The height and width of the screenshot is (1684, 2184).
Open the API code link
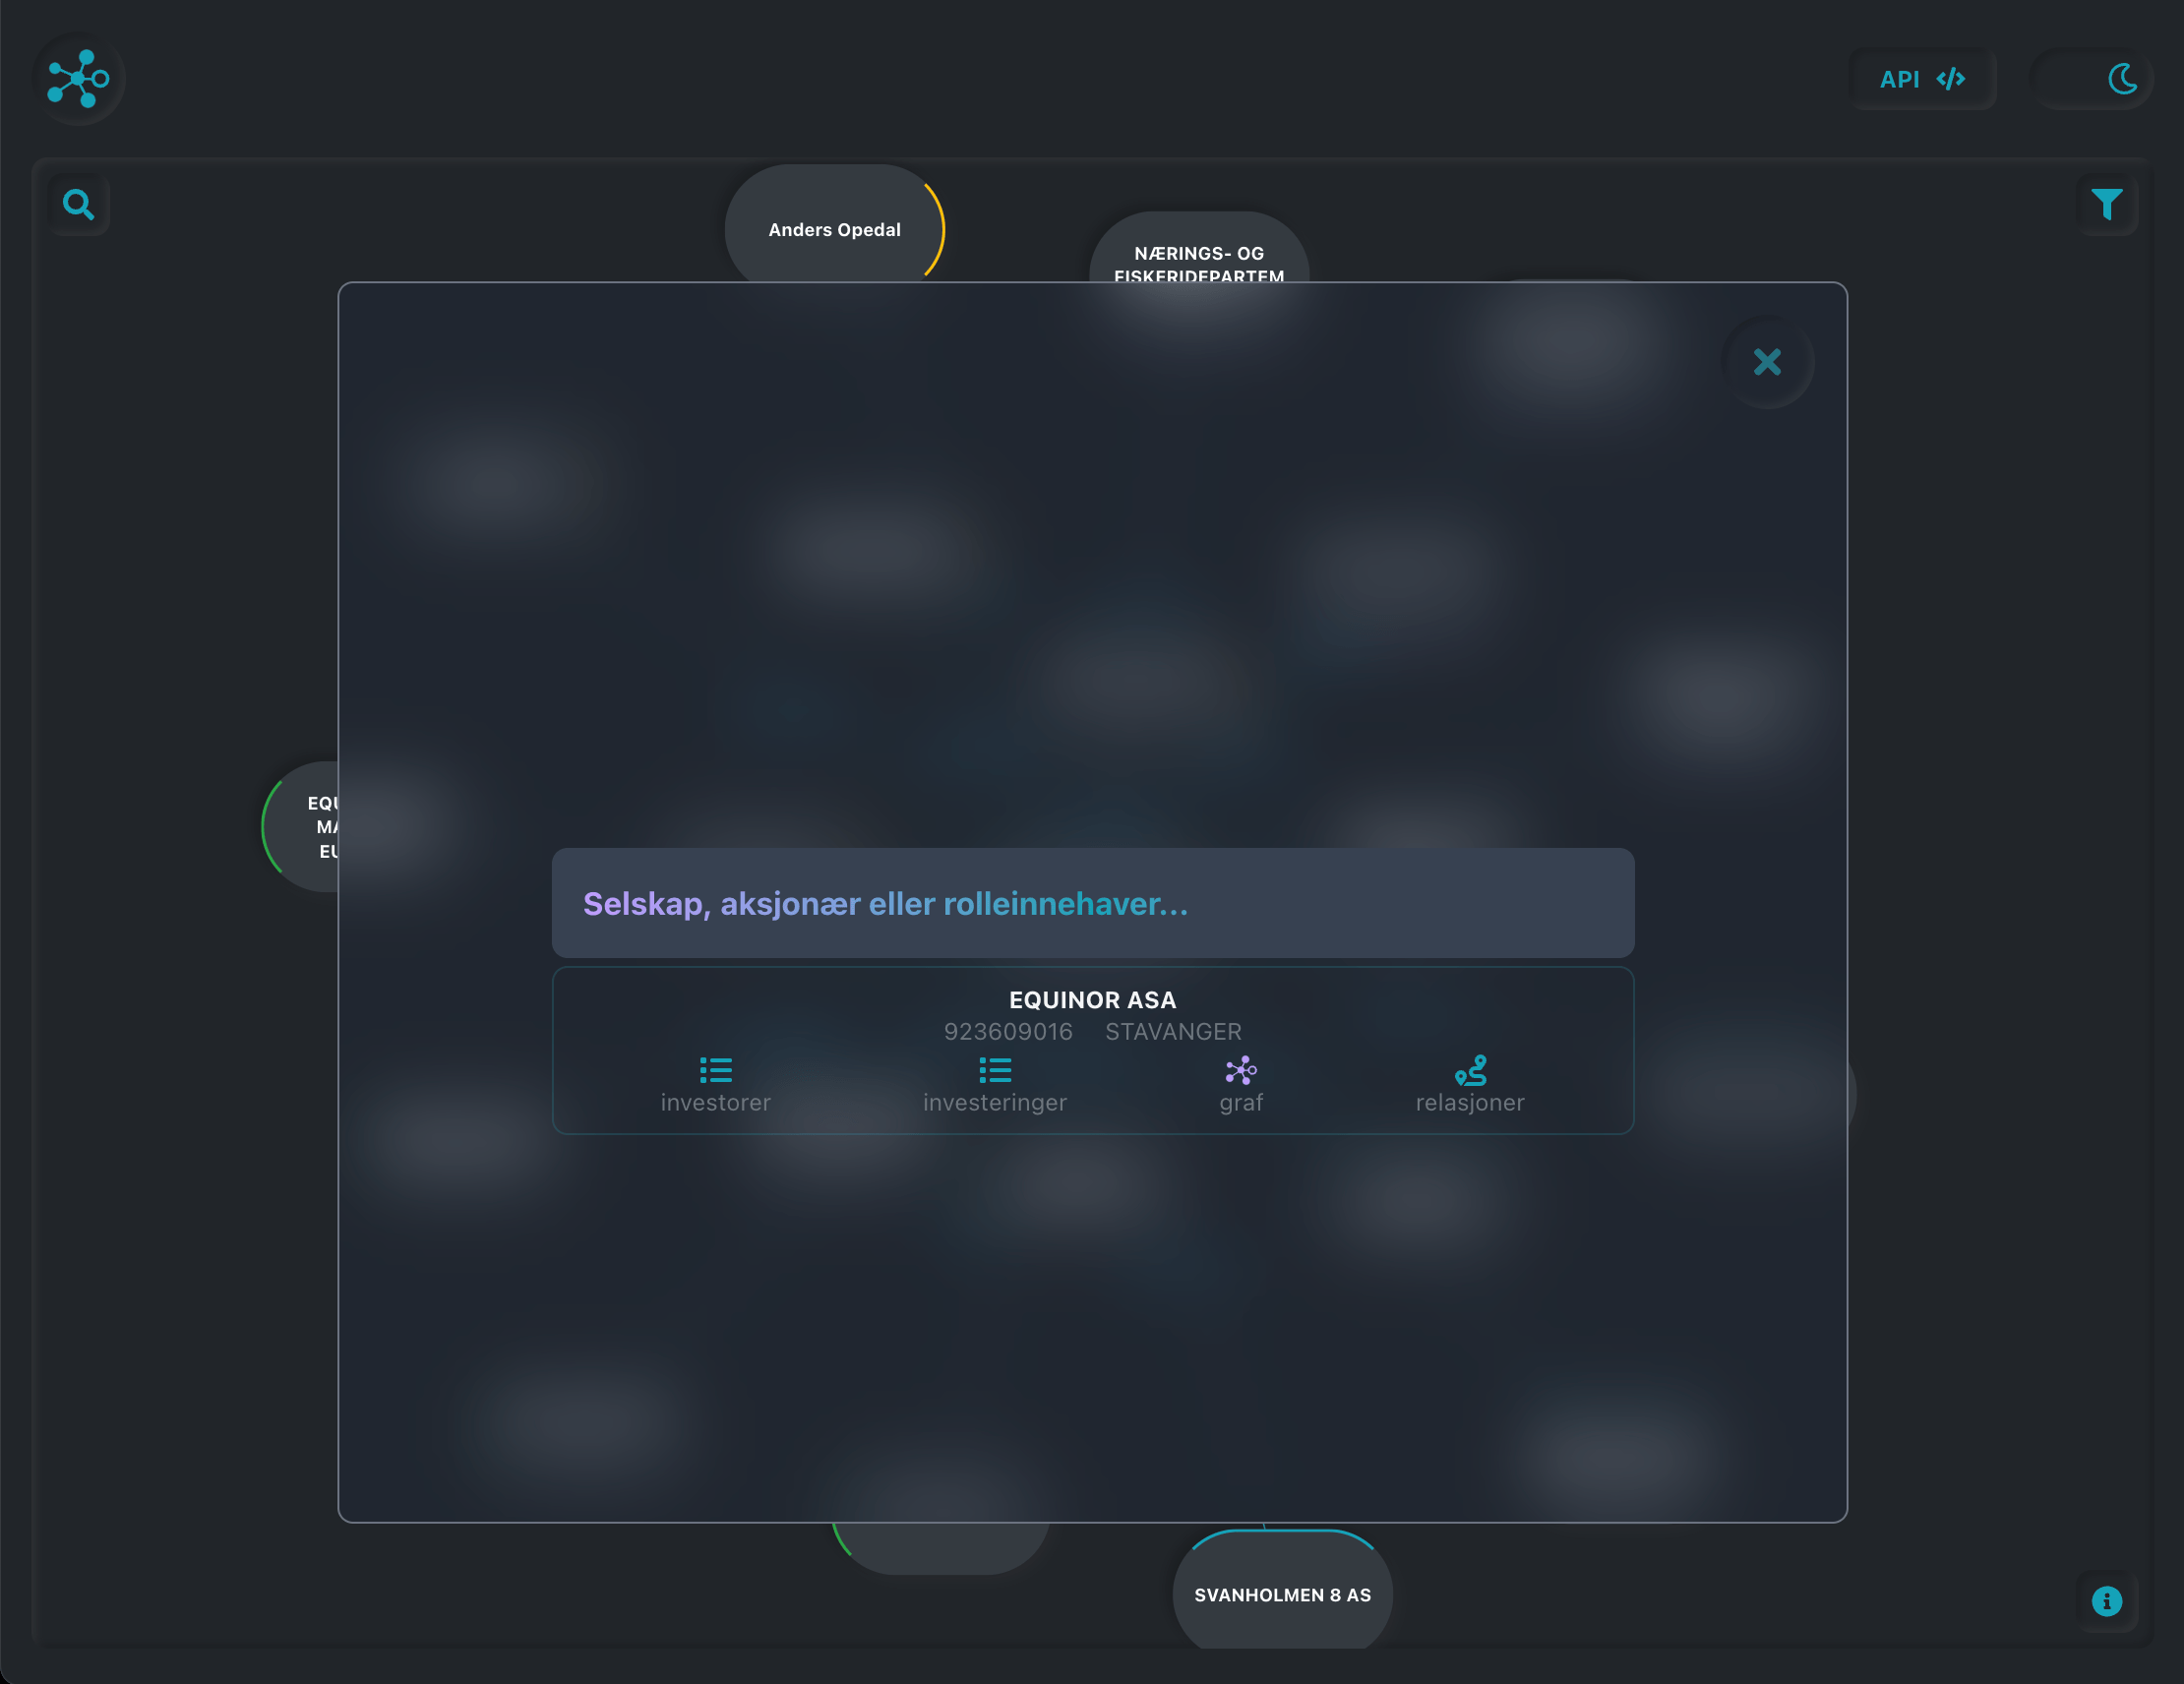(x=1921, y=79)
